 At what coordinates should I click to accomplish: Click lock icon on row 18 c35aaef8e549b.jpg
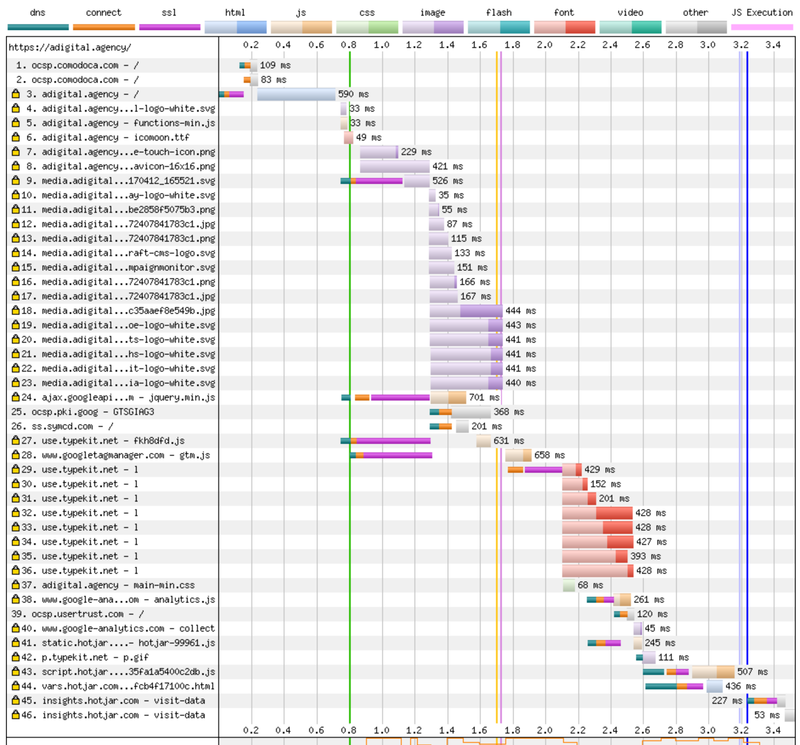point(15,310)
